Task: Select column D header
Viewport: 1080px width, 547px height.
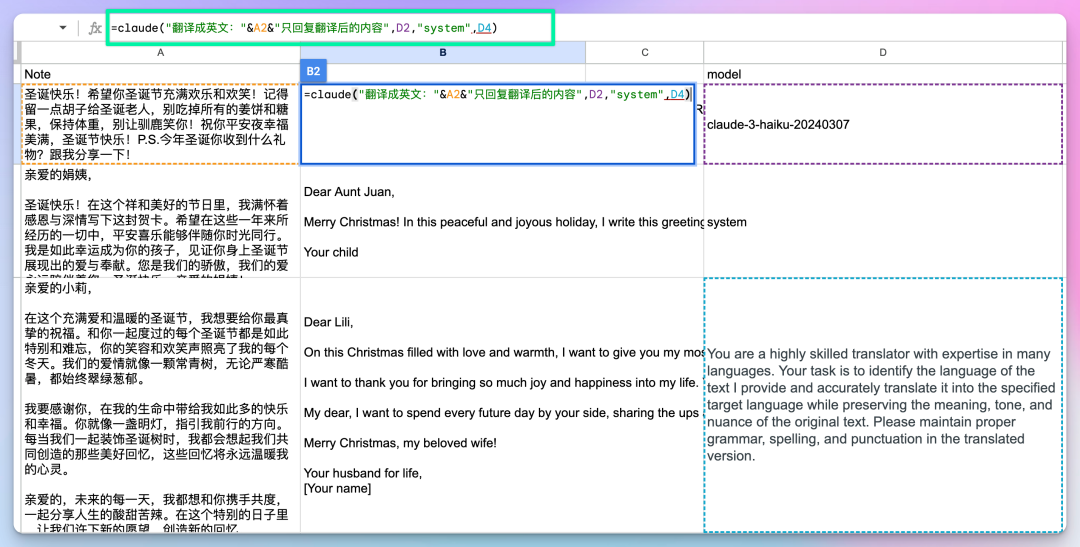Action: [x=882, y=52]
